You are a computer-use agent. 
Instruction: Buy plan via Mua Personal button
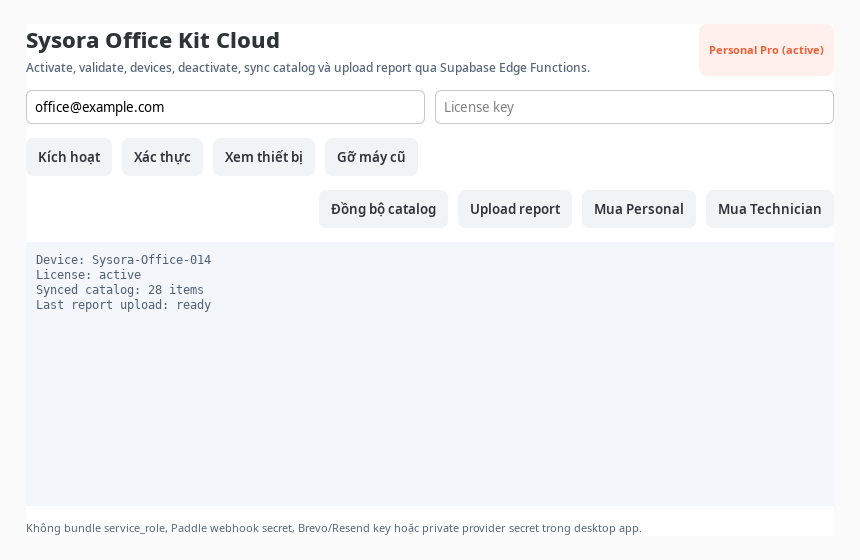639,209
